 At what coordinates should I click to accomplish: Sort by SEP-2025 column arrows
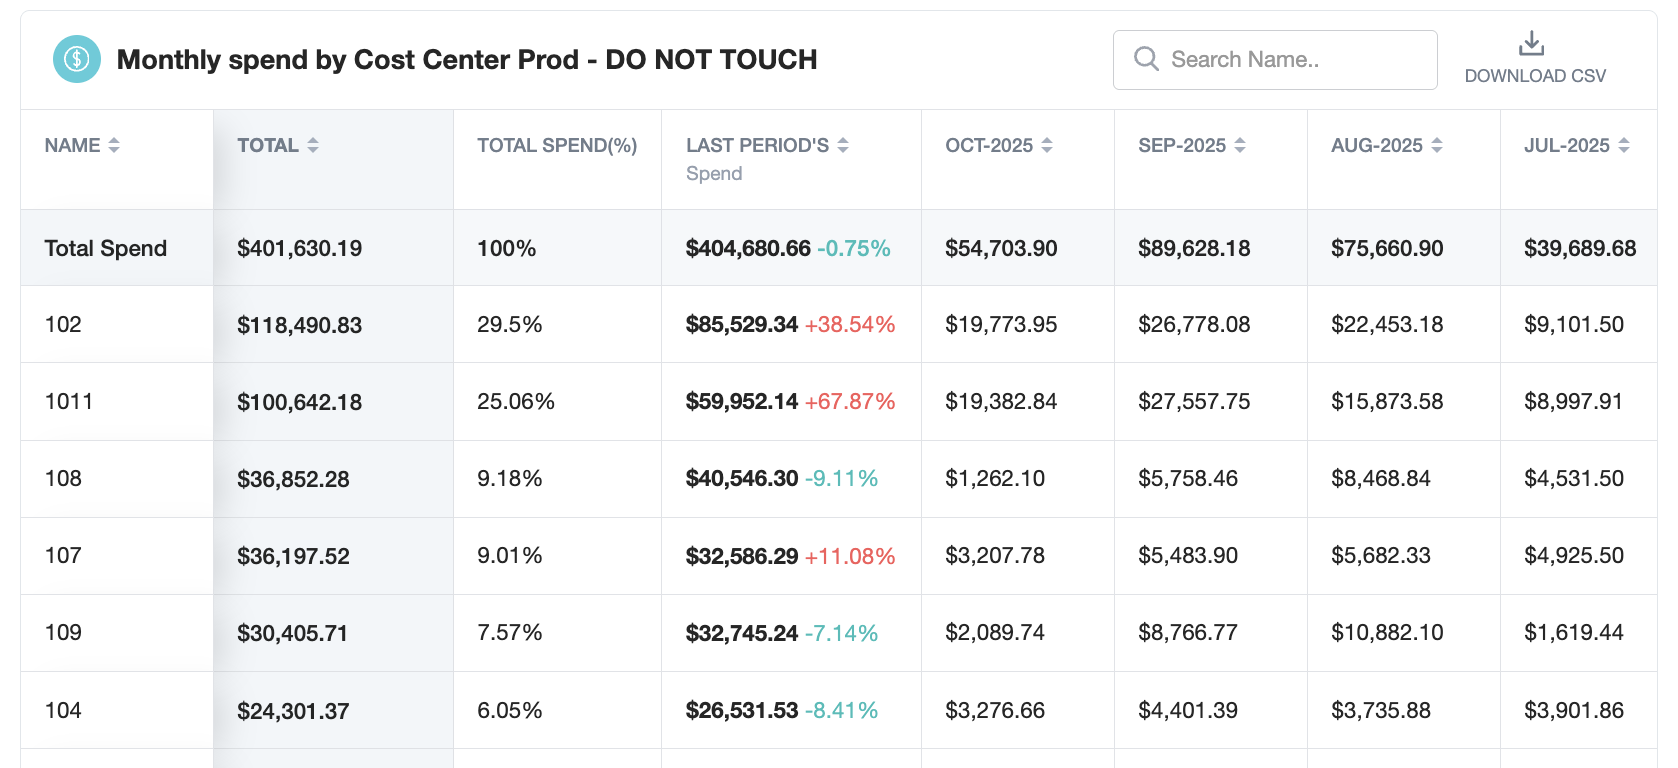1240,145
